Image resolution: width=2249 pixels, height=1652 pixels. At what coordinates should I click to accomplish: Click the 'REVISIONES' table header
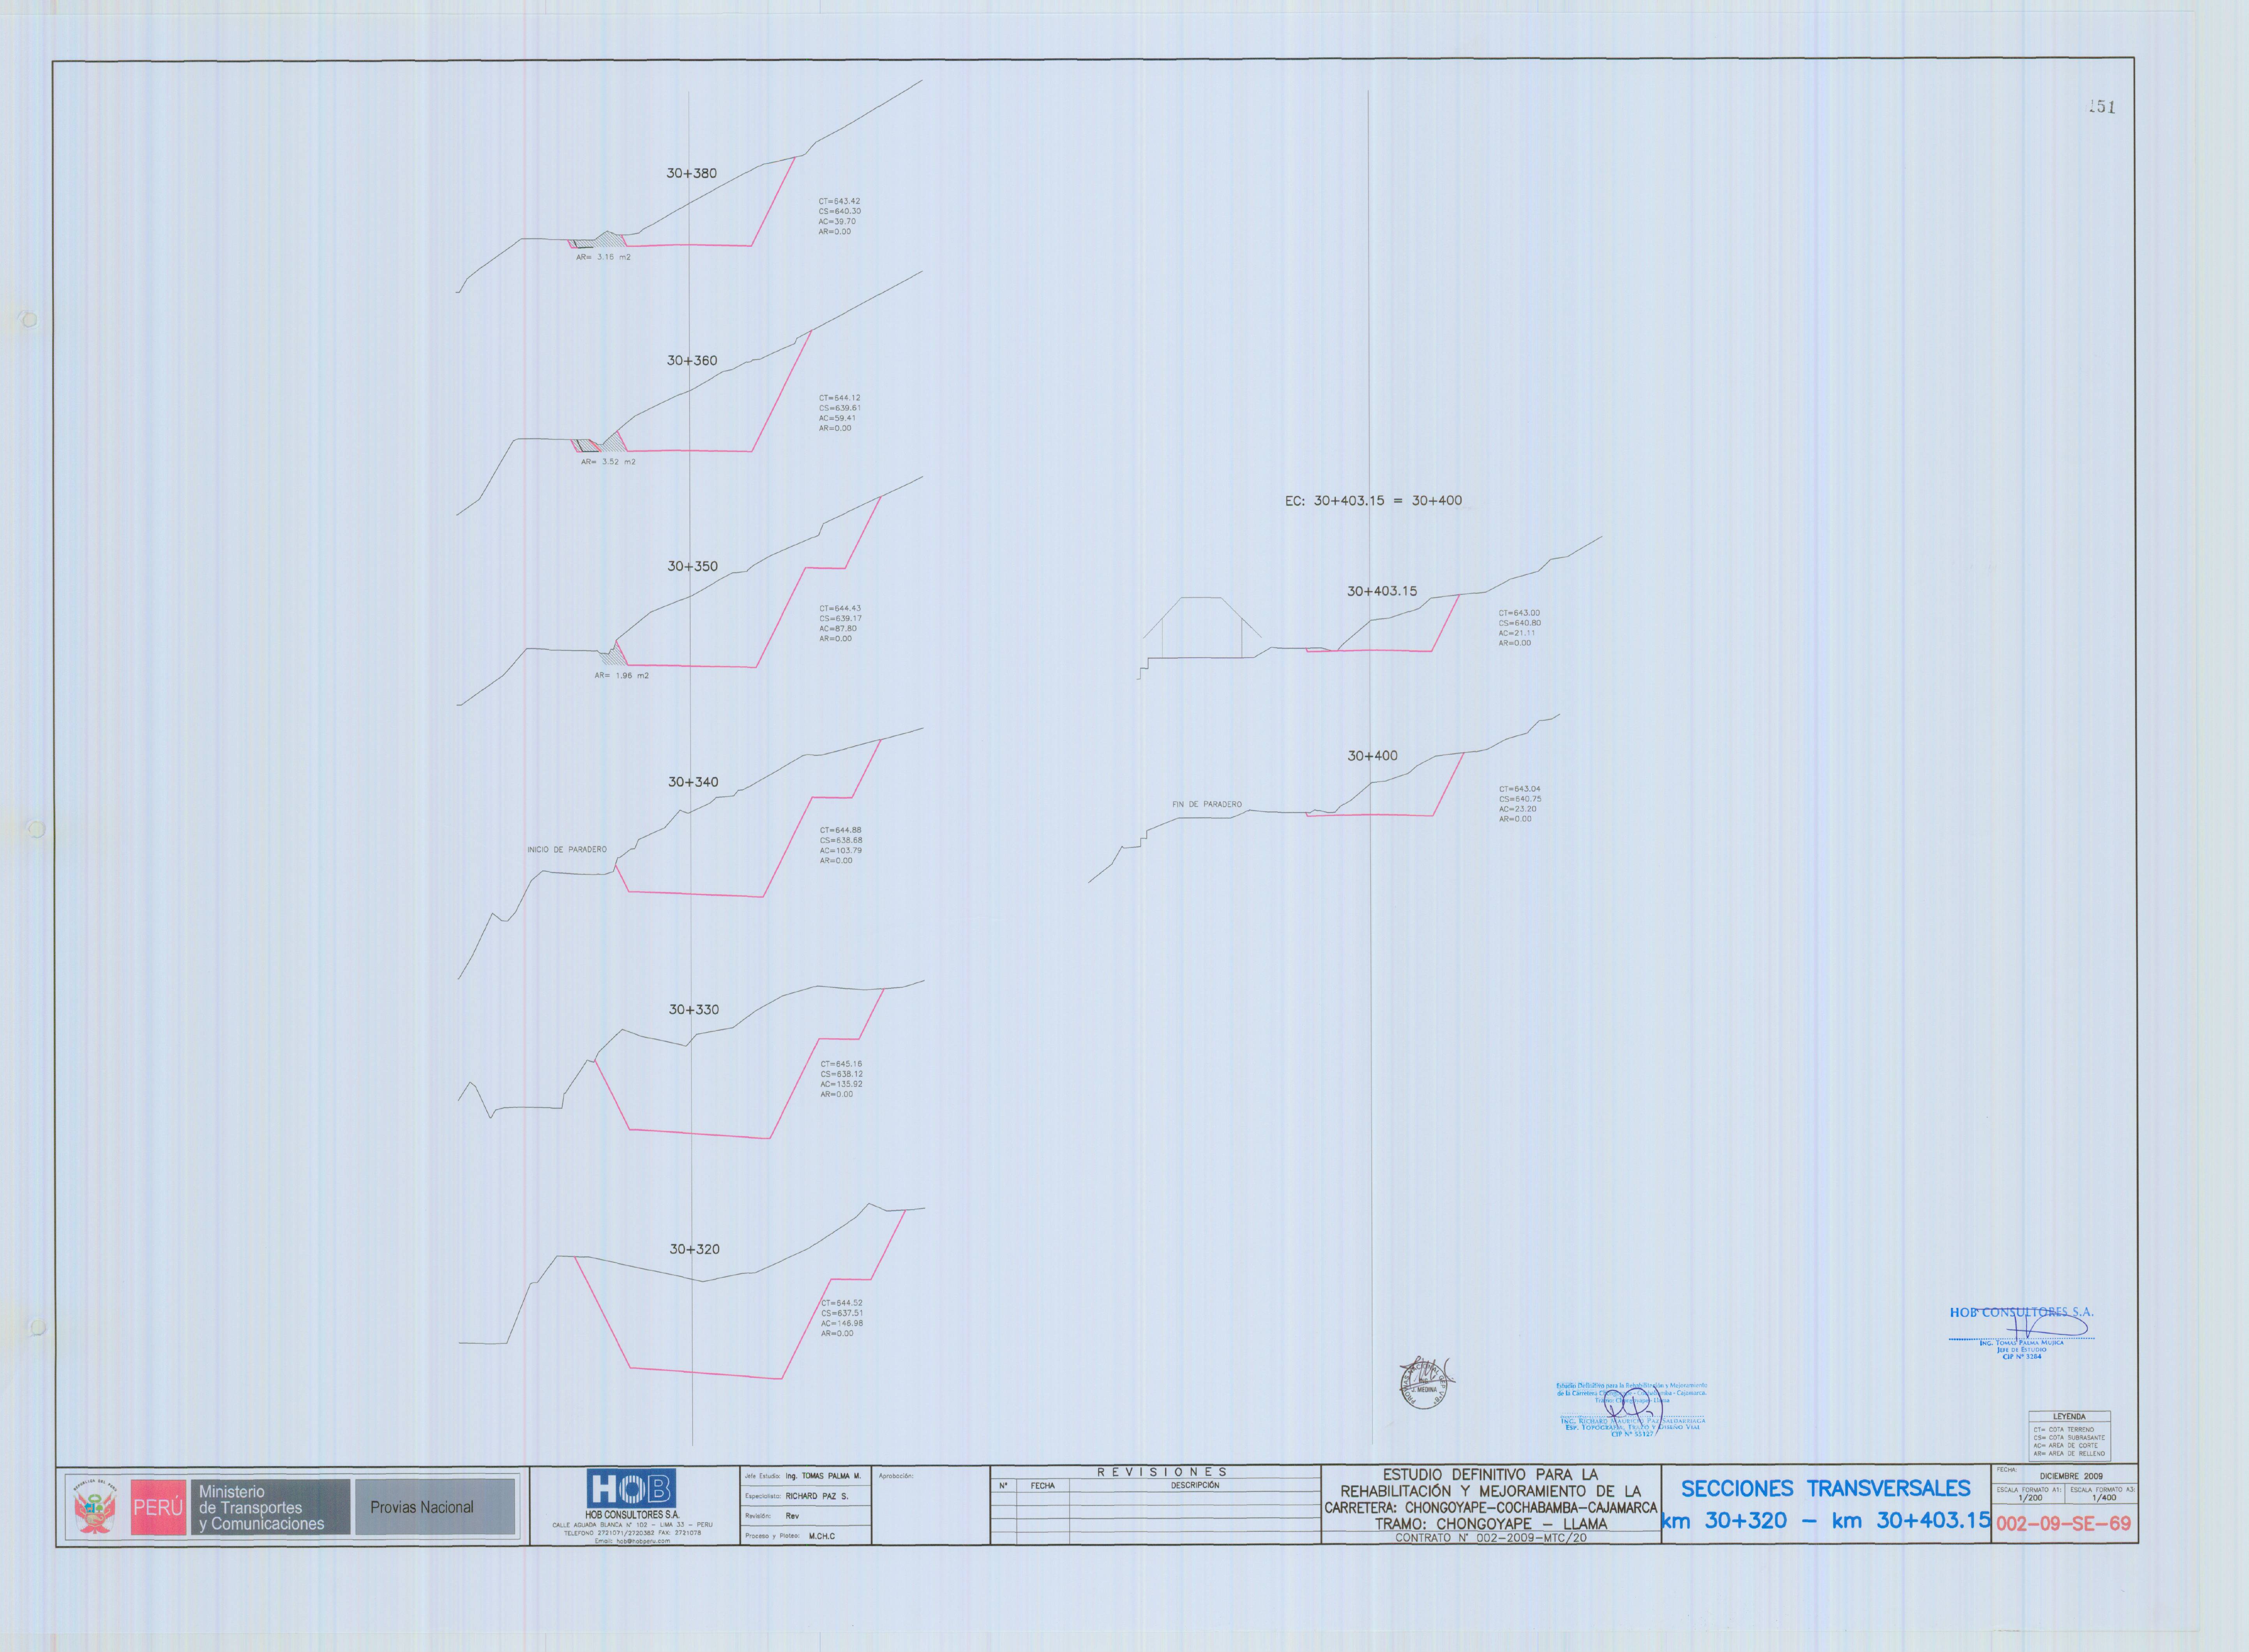pos(1161,1472)
